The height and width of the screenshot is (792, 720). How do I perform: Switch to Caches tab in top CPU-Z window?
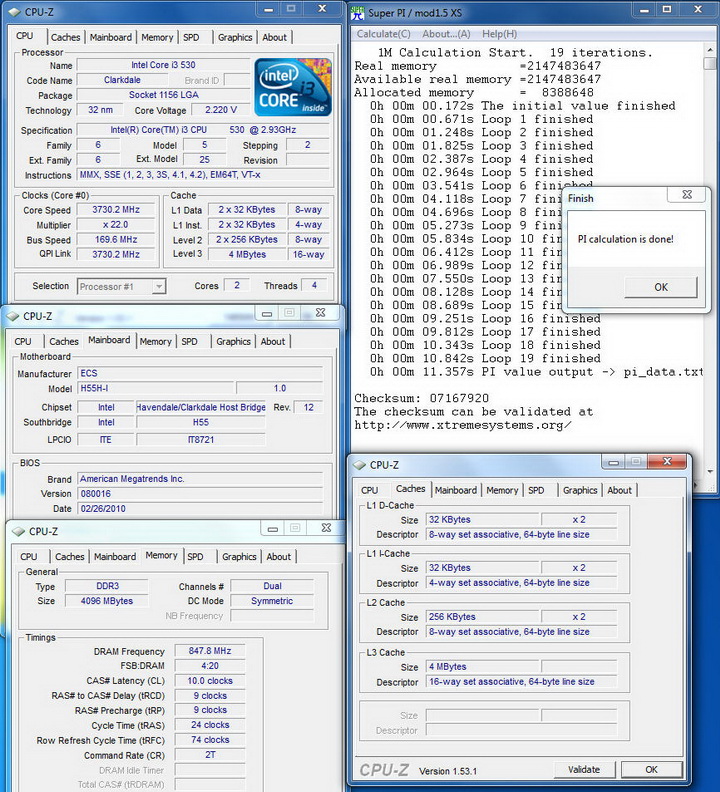click(x=65, y=37)
